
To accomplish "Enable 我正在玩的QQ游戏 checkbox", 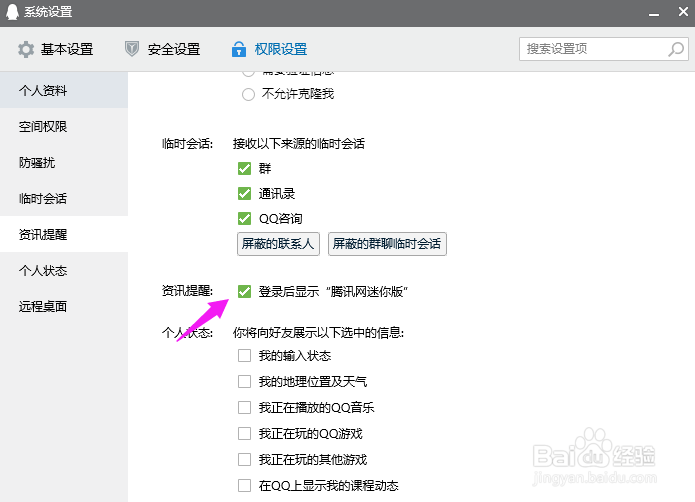I will pyautogui.click(x=244, y=433).
